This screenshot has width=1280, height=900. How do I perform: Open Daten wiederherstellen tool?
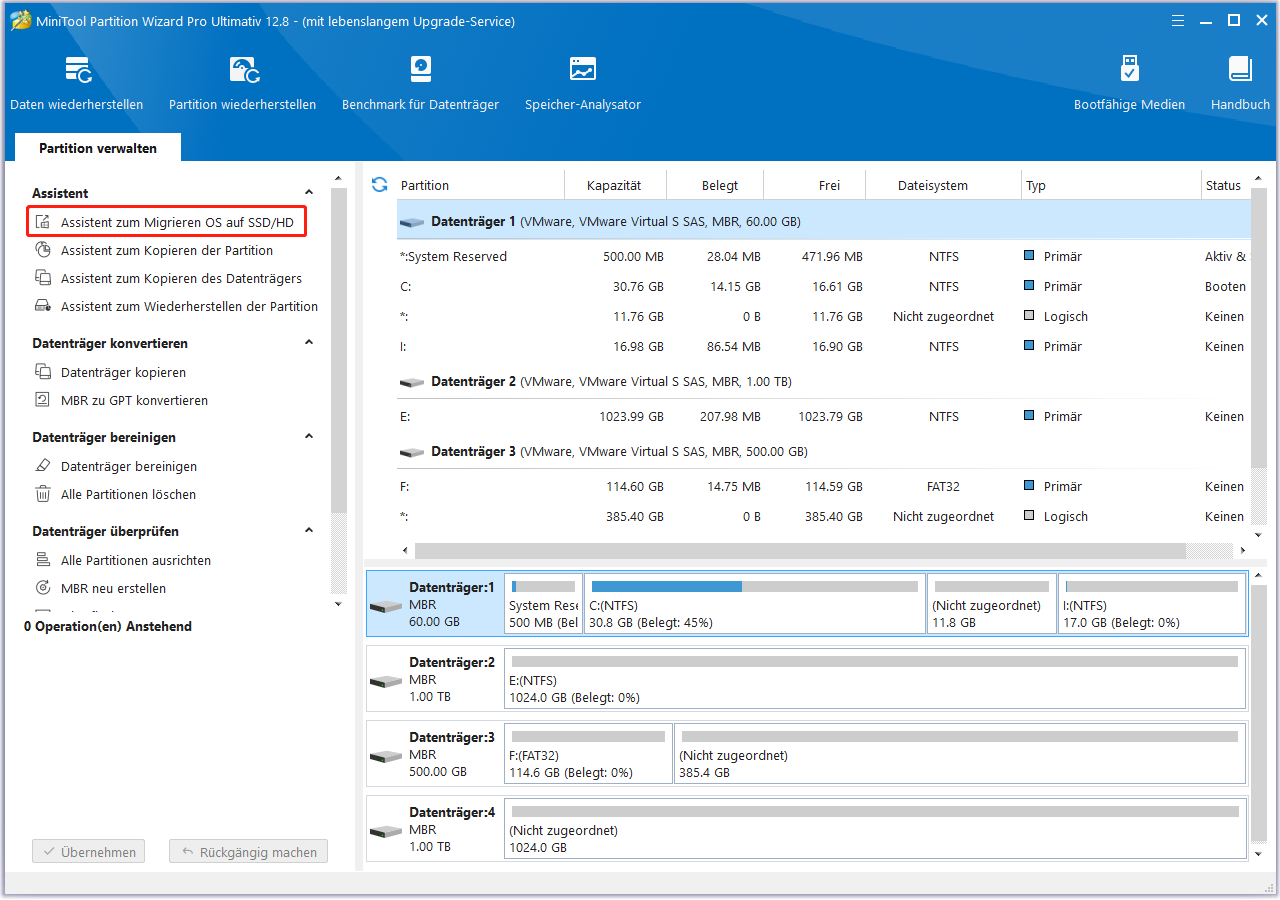tap(77, 83)
